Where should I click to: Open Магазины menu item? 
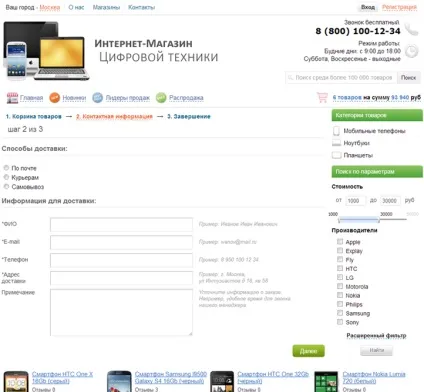(x=106, y=7)
